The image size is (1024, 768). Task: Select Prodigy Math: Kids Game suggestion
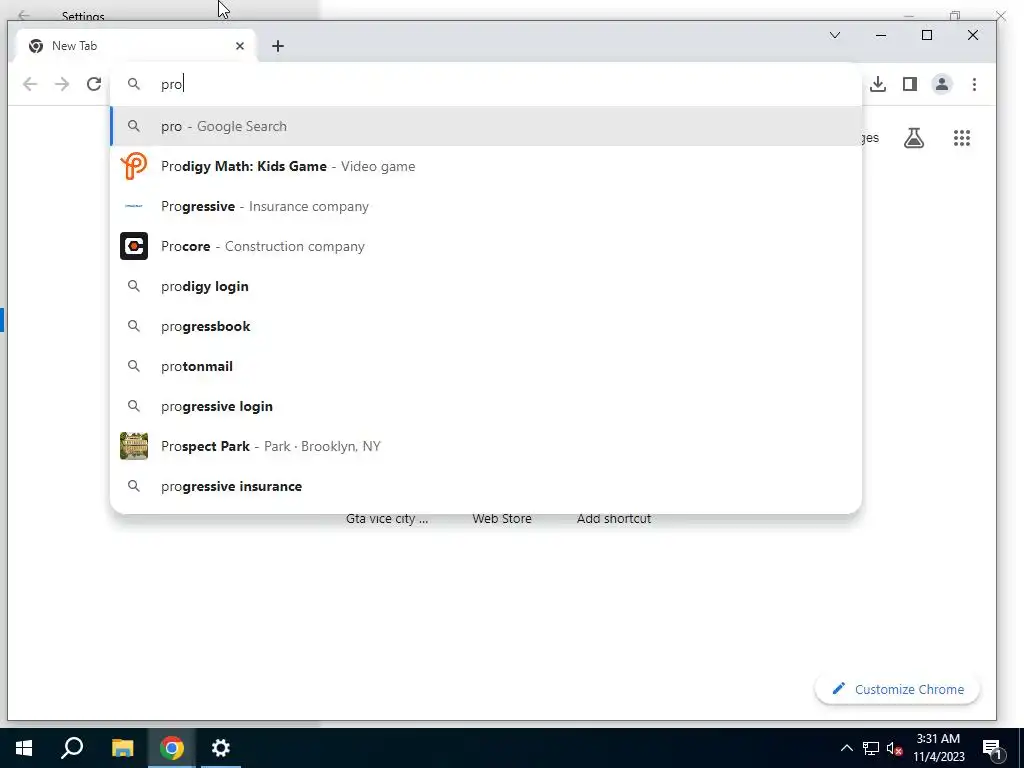pos(486,166)
